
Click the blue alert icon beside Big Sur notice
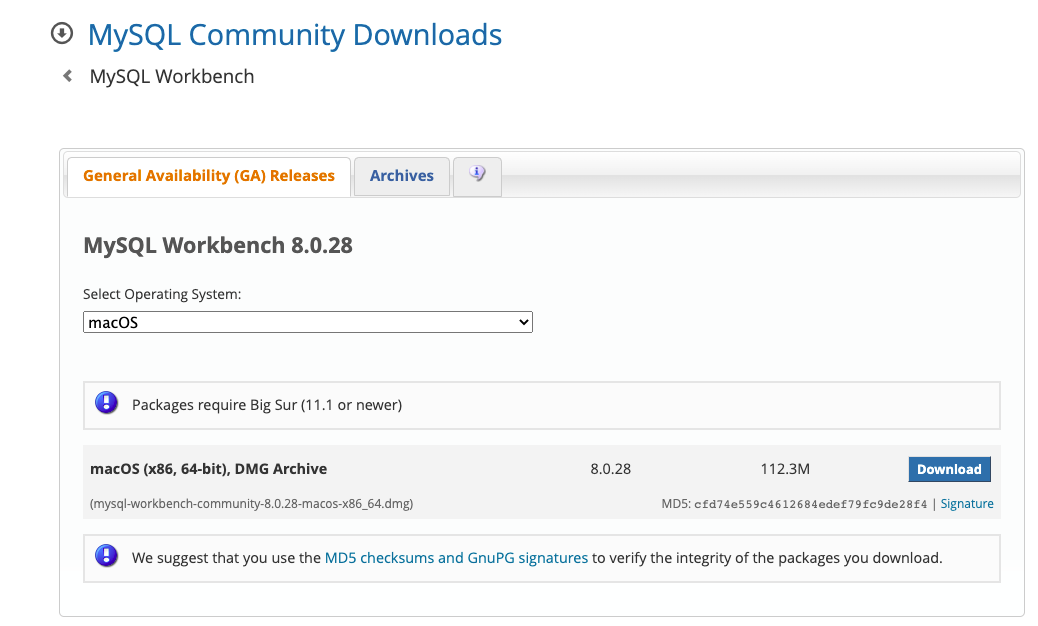tap(107, 403)
